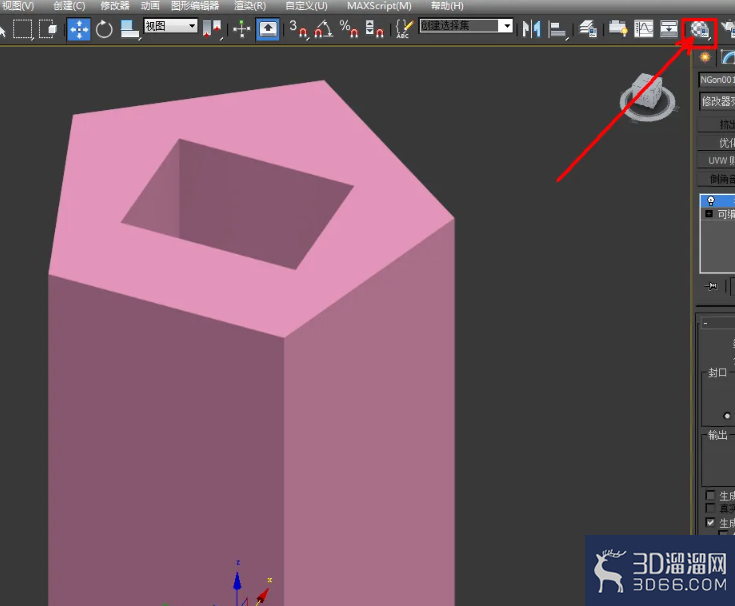The height and width of the screenshot is (606, 735).
Task: Click the Mirror tool icon
Action: (532, 29)
